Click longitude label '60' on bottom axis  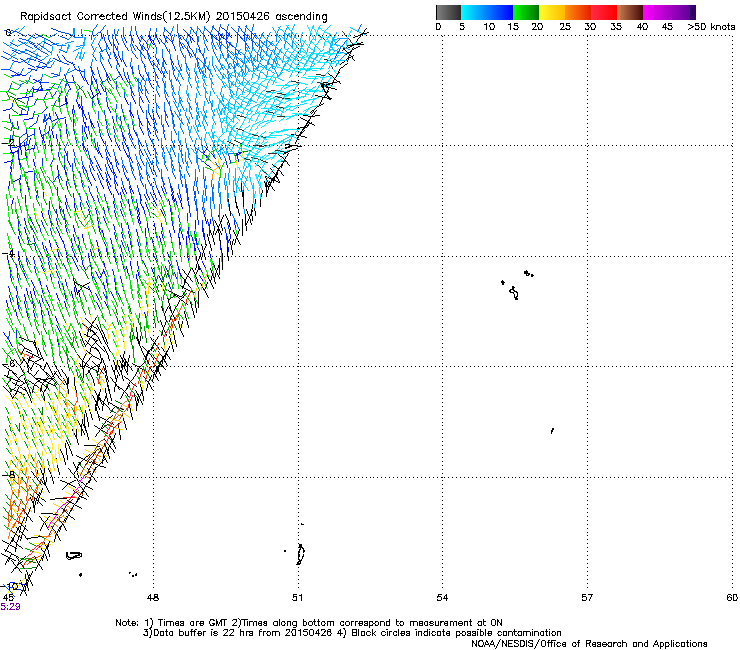732,598
